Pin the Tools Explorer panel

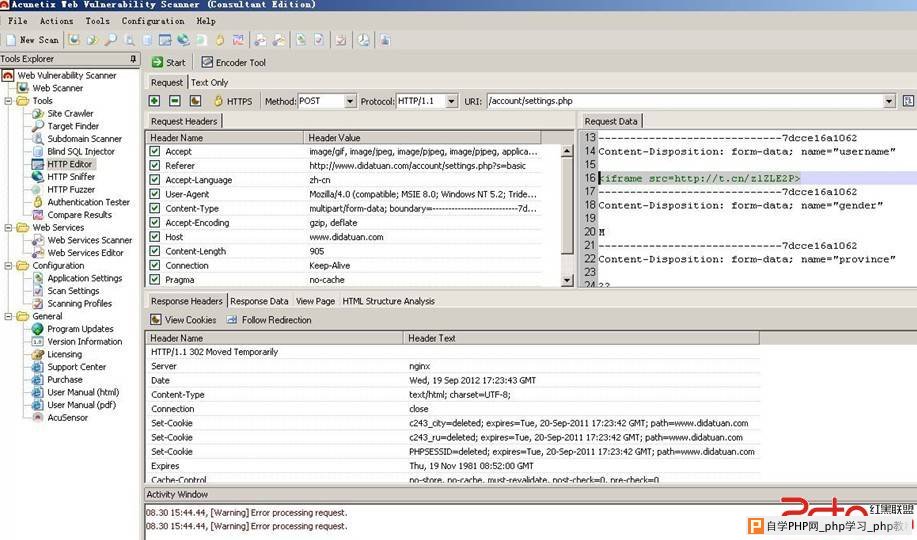pos(133,59)
